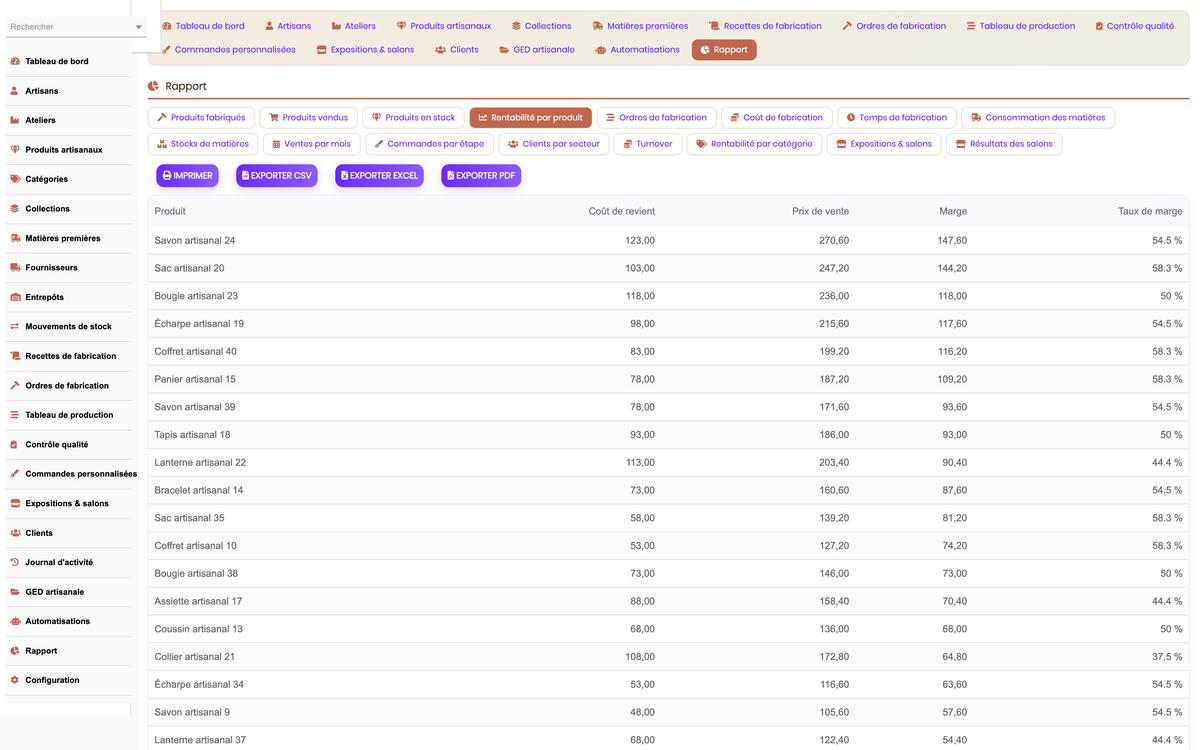1200x750 pixels.
Task: Open Tableau de production in top navigation
Action: pos(1021,26)
